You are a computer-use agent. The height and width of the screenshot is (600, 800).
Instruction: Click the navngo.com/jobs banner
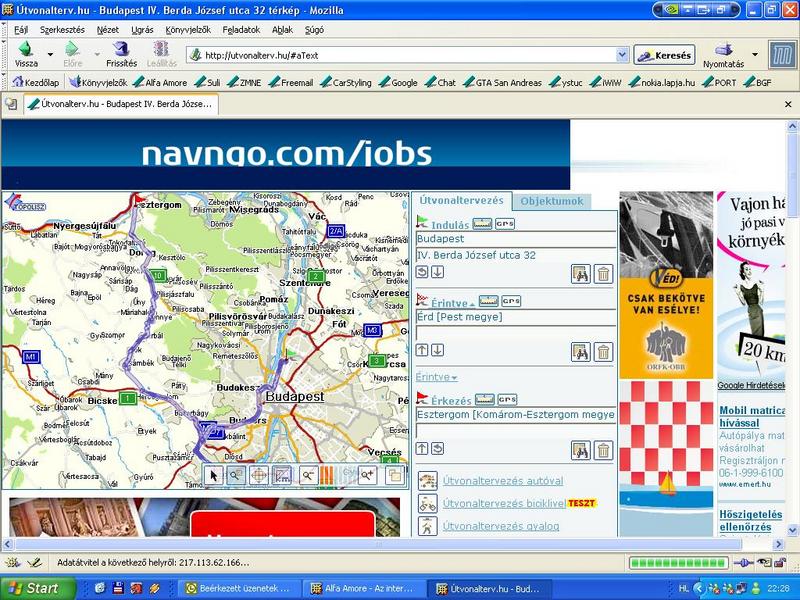tap(286, 155)
